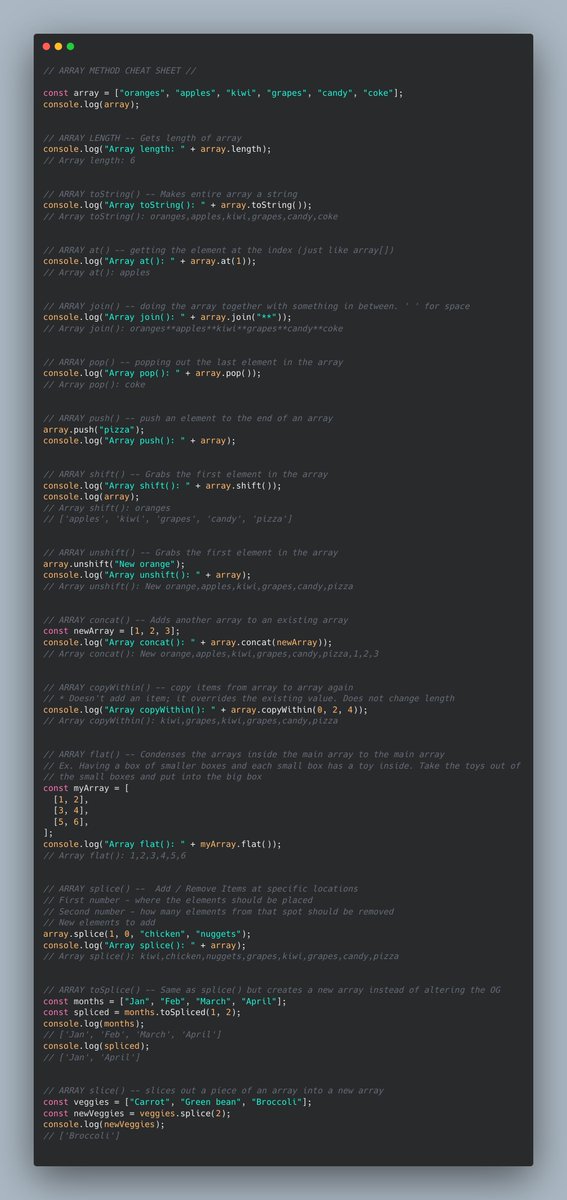Select the 'Array join(): oranges**apples' output comment
This screenshot has height=1200, width=567.
pos(193,328)
